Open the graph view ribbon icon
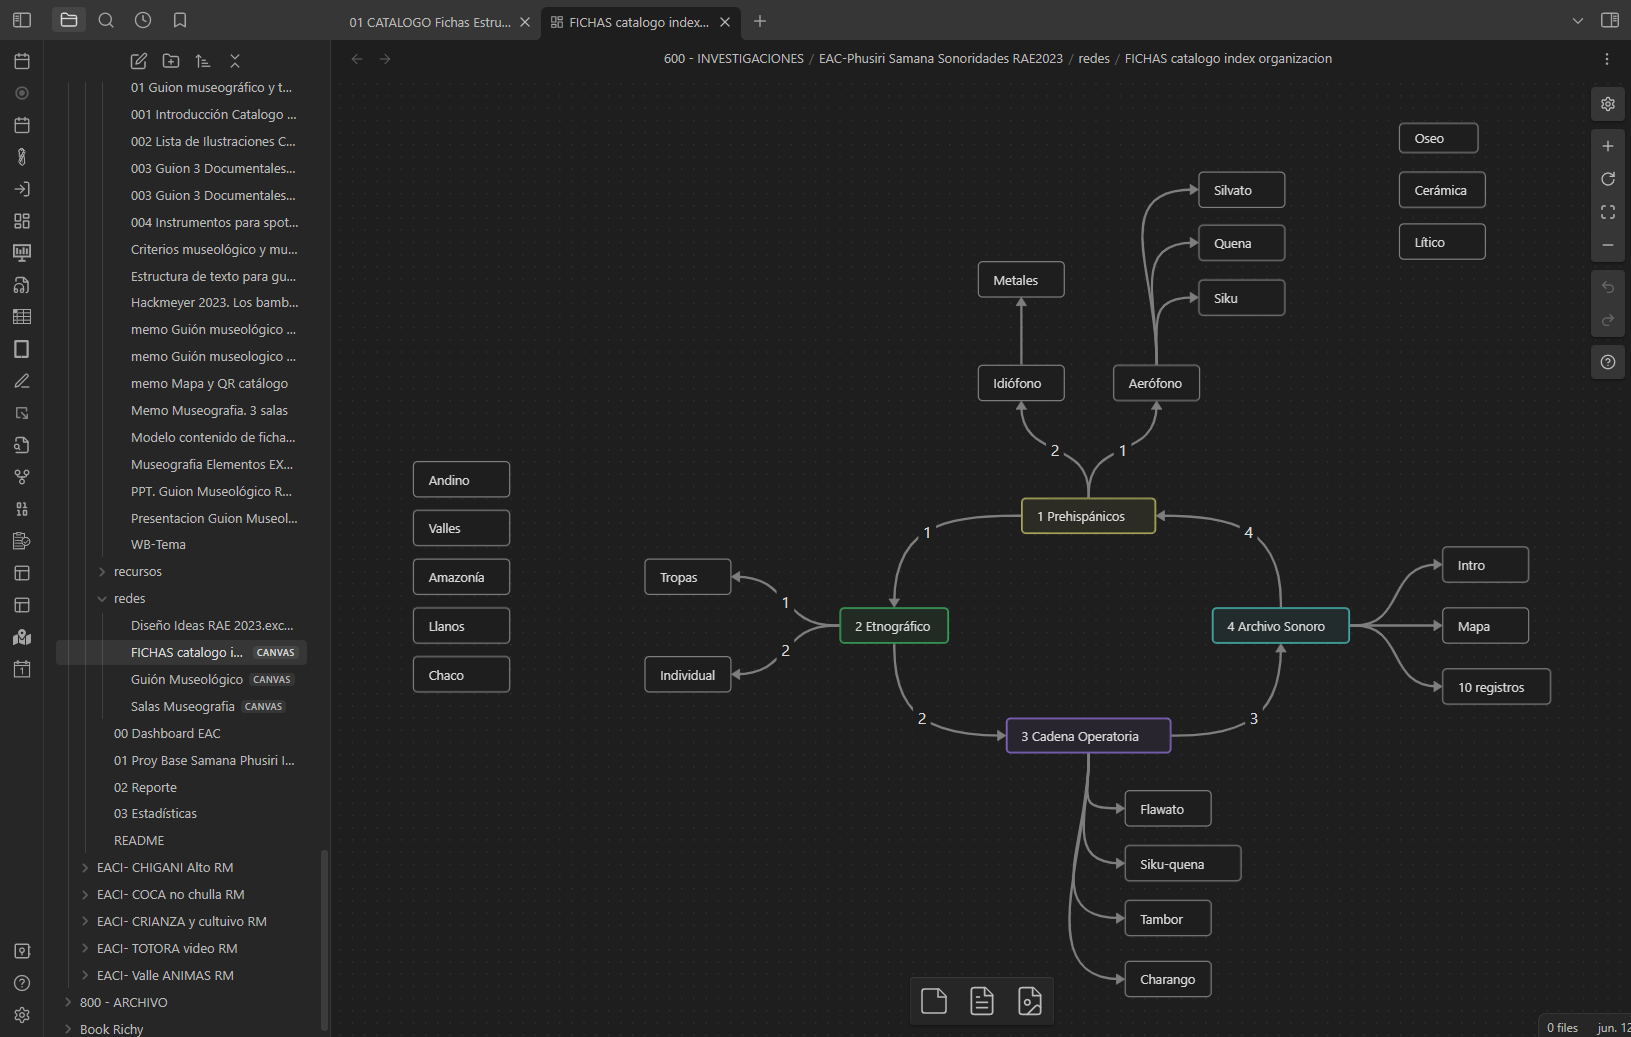Viewport: 1631px width, 1037px height. click(22, 477)
